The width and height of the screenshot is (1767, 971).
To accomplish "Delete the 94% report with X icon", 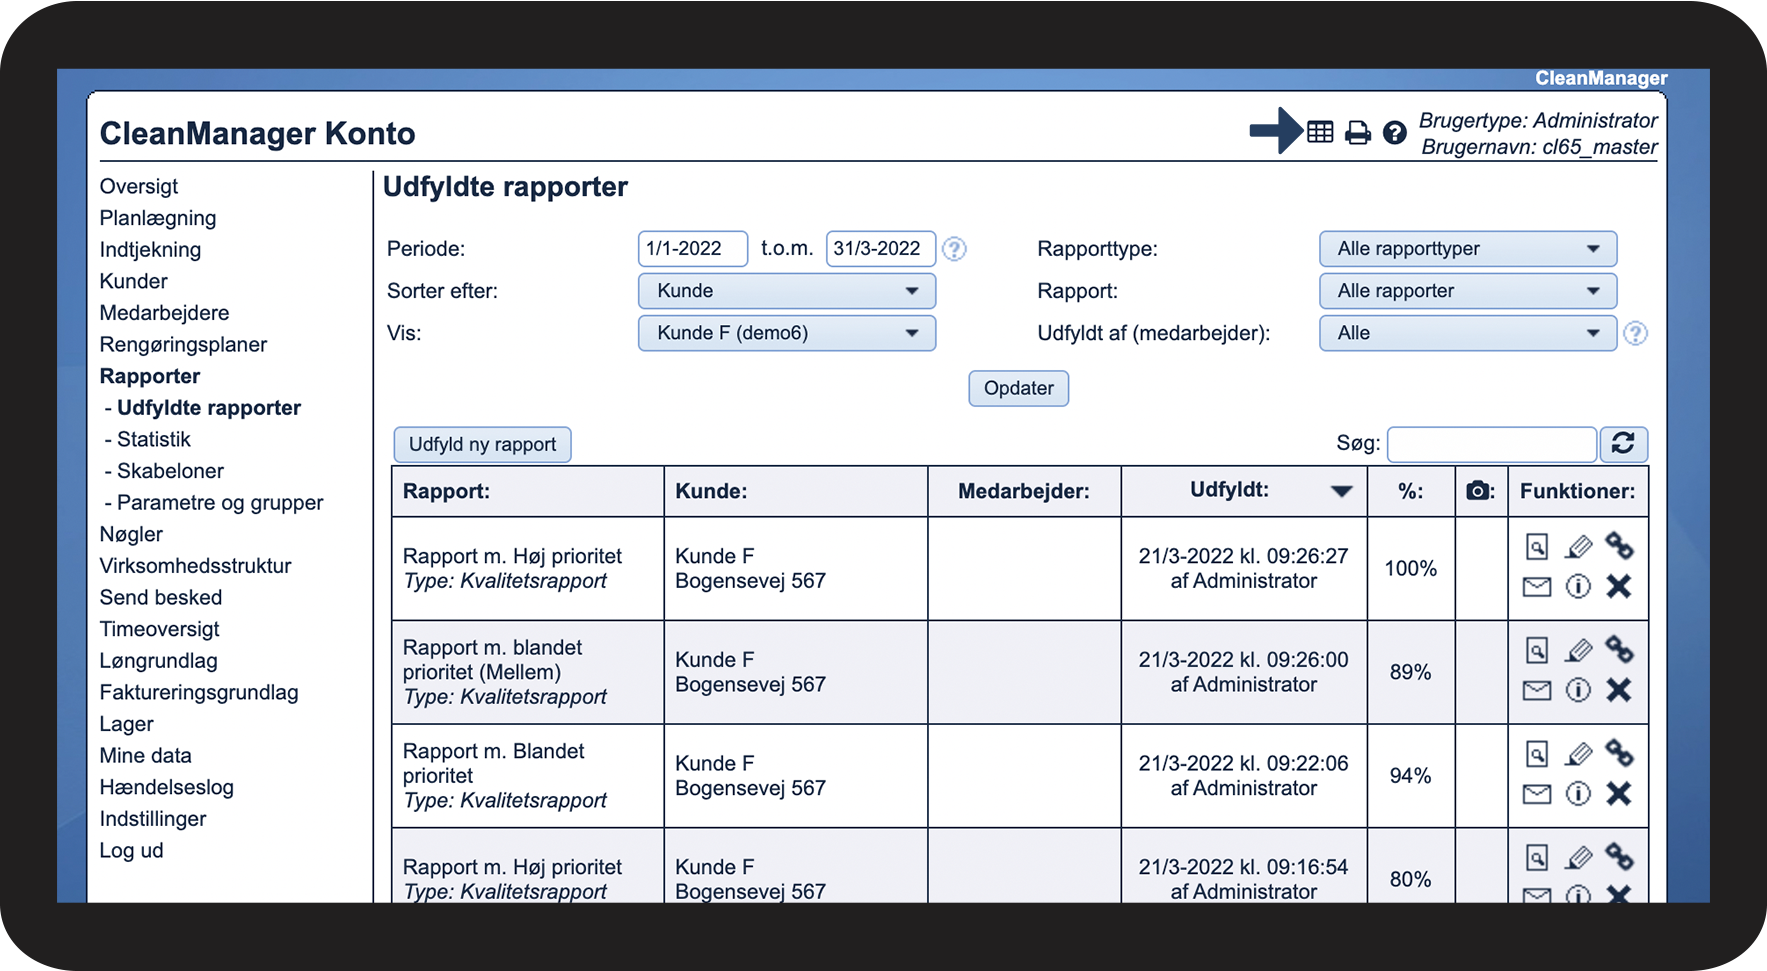I will tap(1619, 794).
